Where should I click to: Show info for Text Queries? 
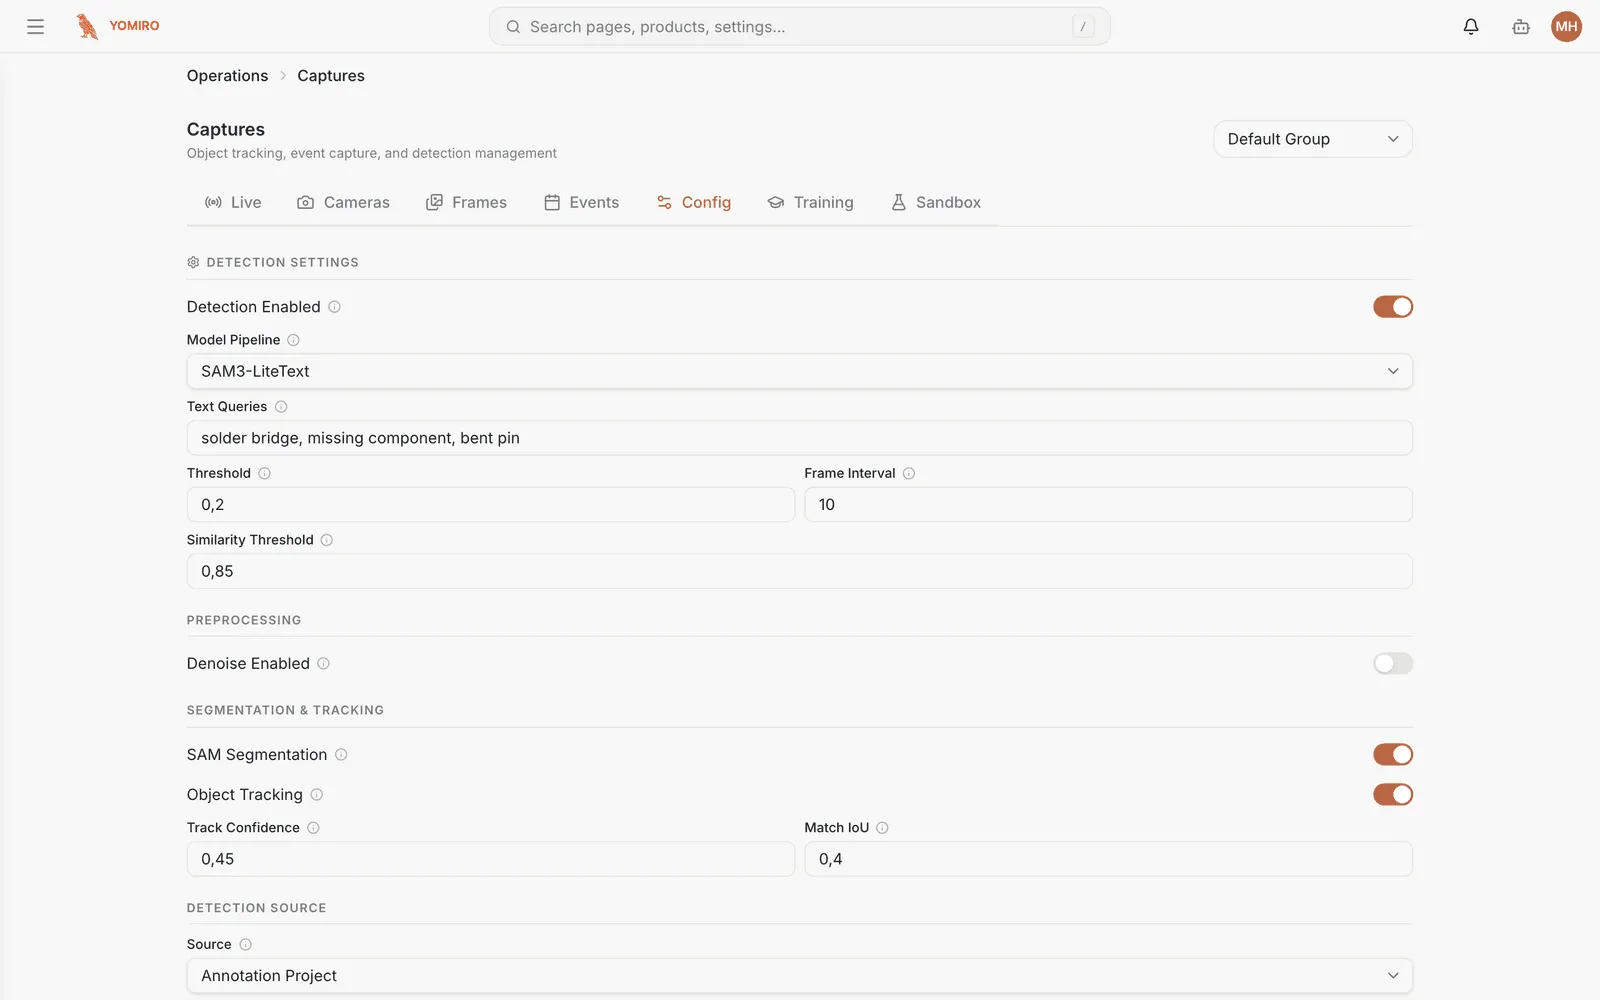(281, 407)
